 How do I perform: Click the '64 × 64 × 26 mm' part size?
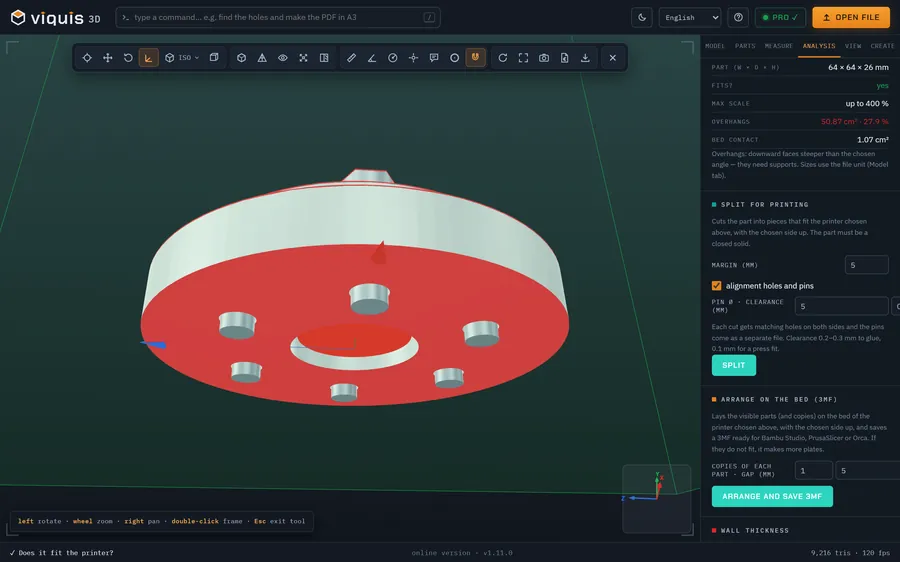(x=858, y=67)
